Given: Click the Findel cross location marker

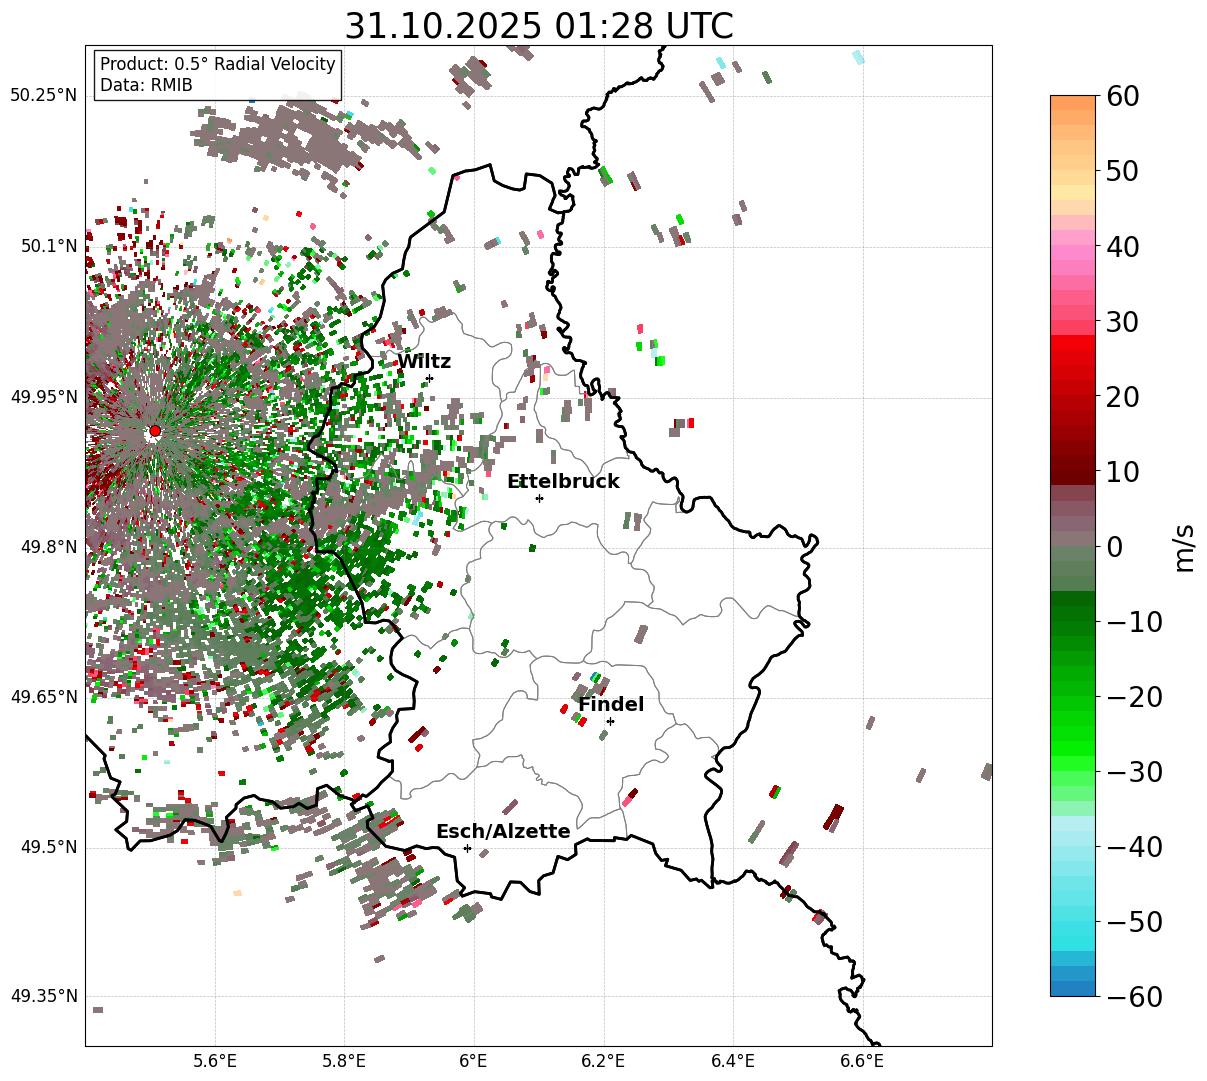Looking at the screenshot, I should [610, 721].
